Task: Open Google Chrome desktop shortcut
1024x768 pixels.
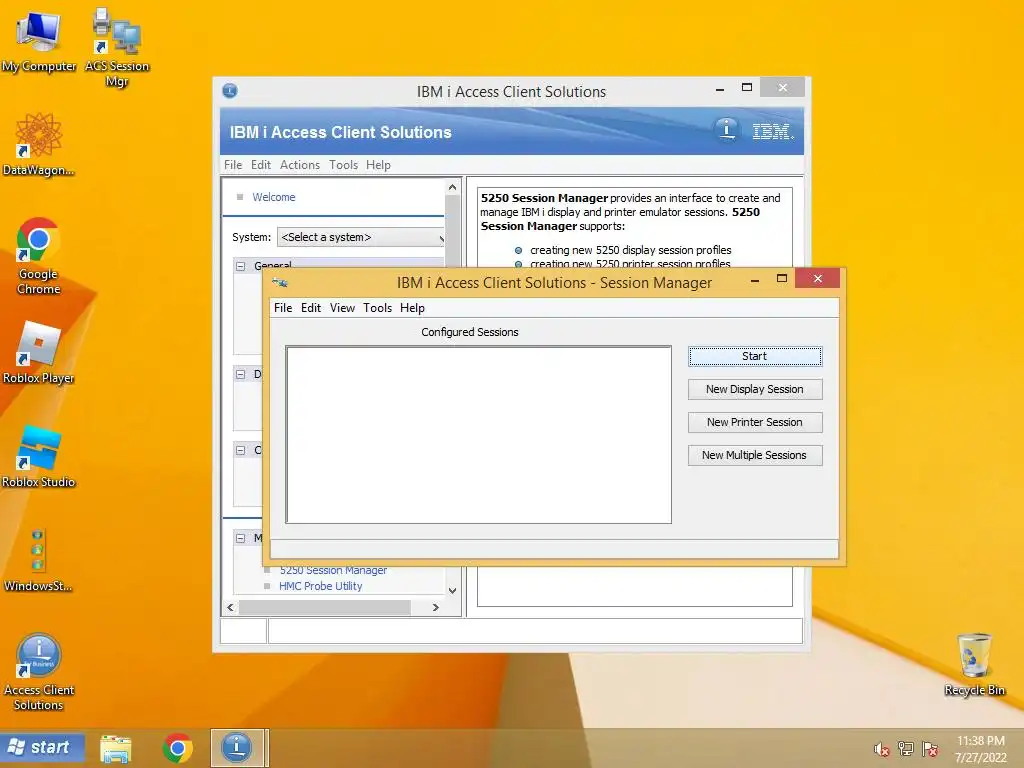Action: tap(39, 256)
